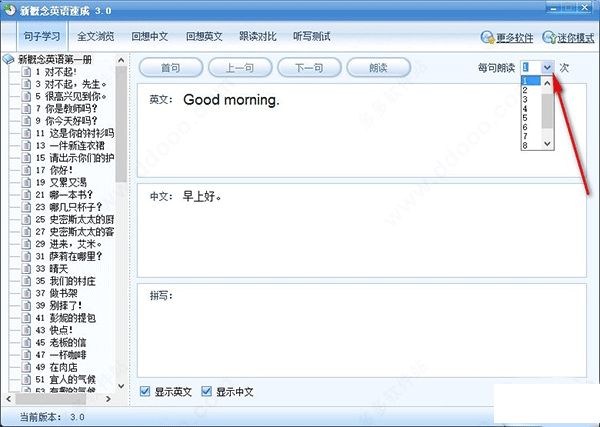The height and width of the screenshot is (427, 600).
Task: Go to the 听写测试 tab
Action: [311, 36]
